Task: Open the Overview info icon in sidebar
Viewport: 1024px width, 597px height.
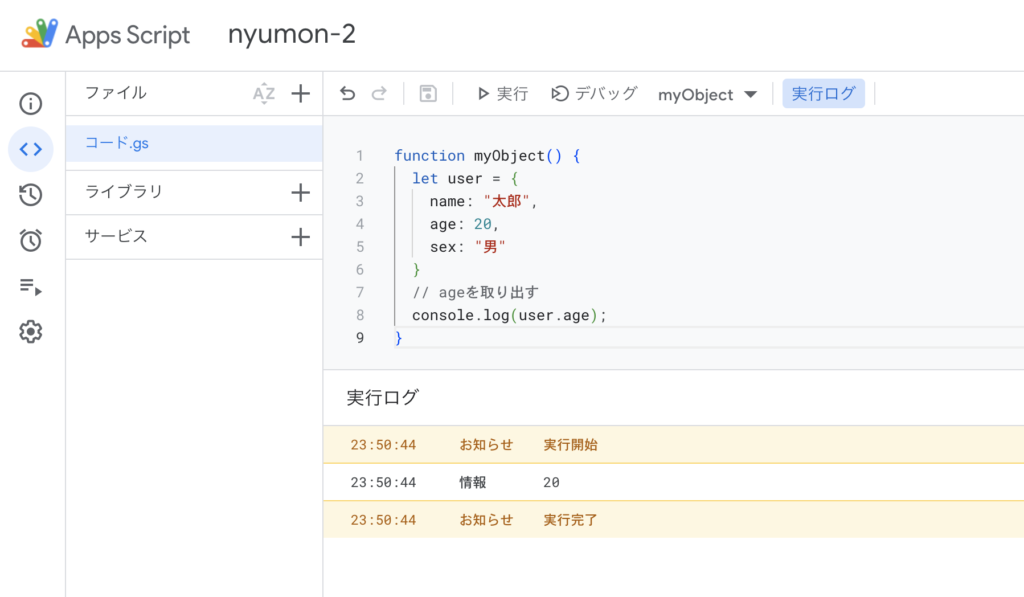Action: pos(31,103)
